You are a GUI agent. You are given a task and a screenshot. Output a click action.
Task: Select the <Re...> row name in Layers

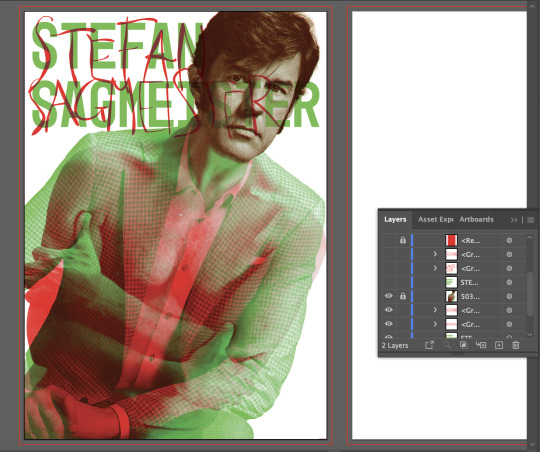coord(470,240)
